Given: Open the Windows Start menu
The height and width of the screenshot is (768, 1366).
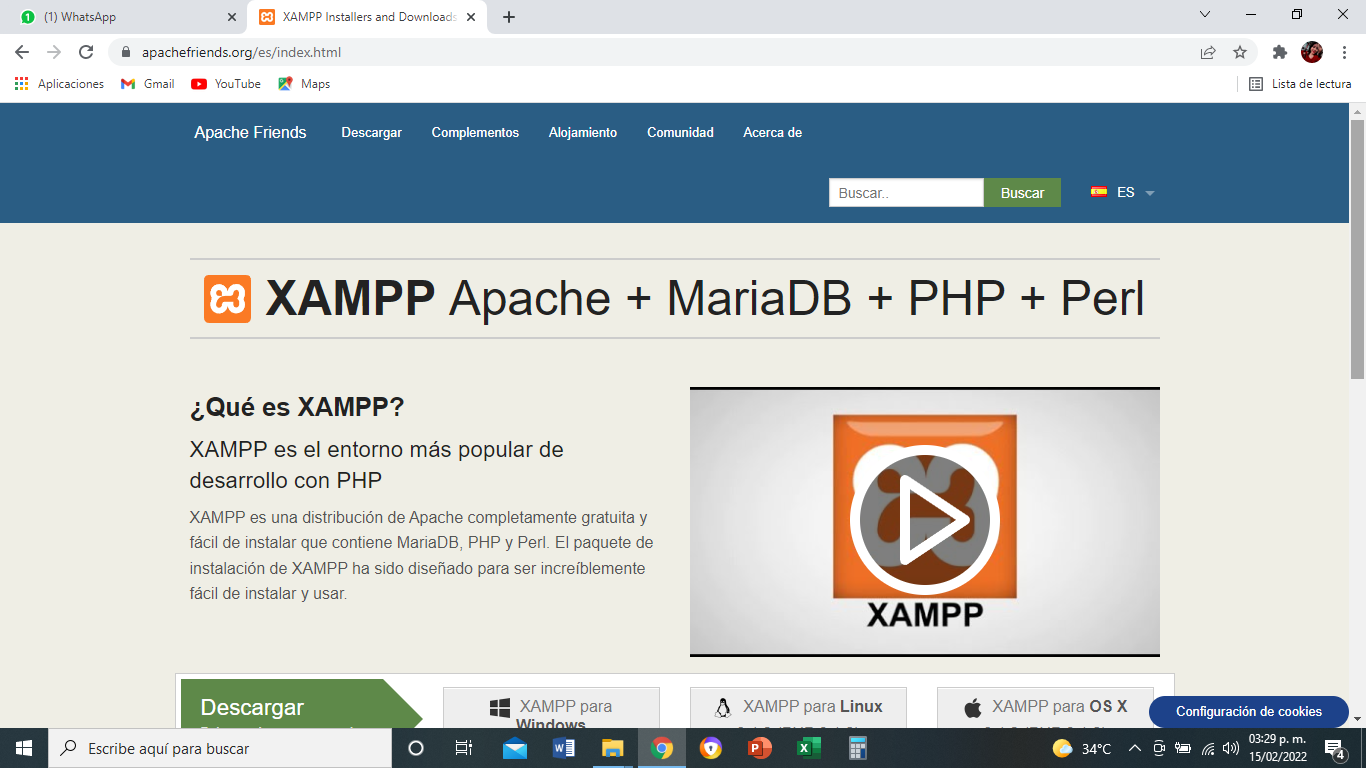Looking at the screenshot, I should click(24, 748).
